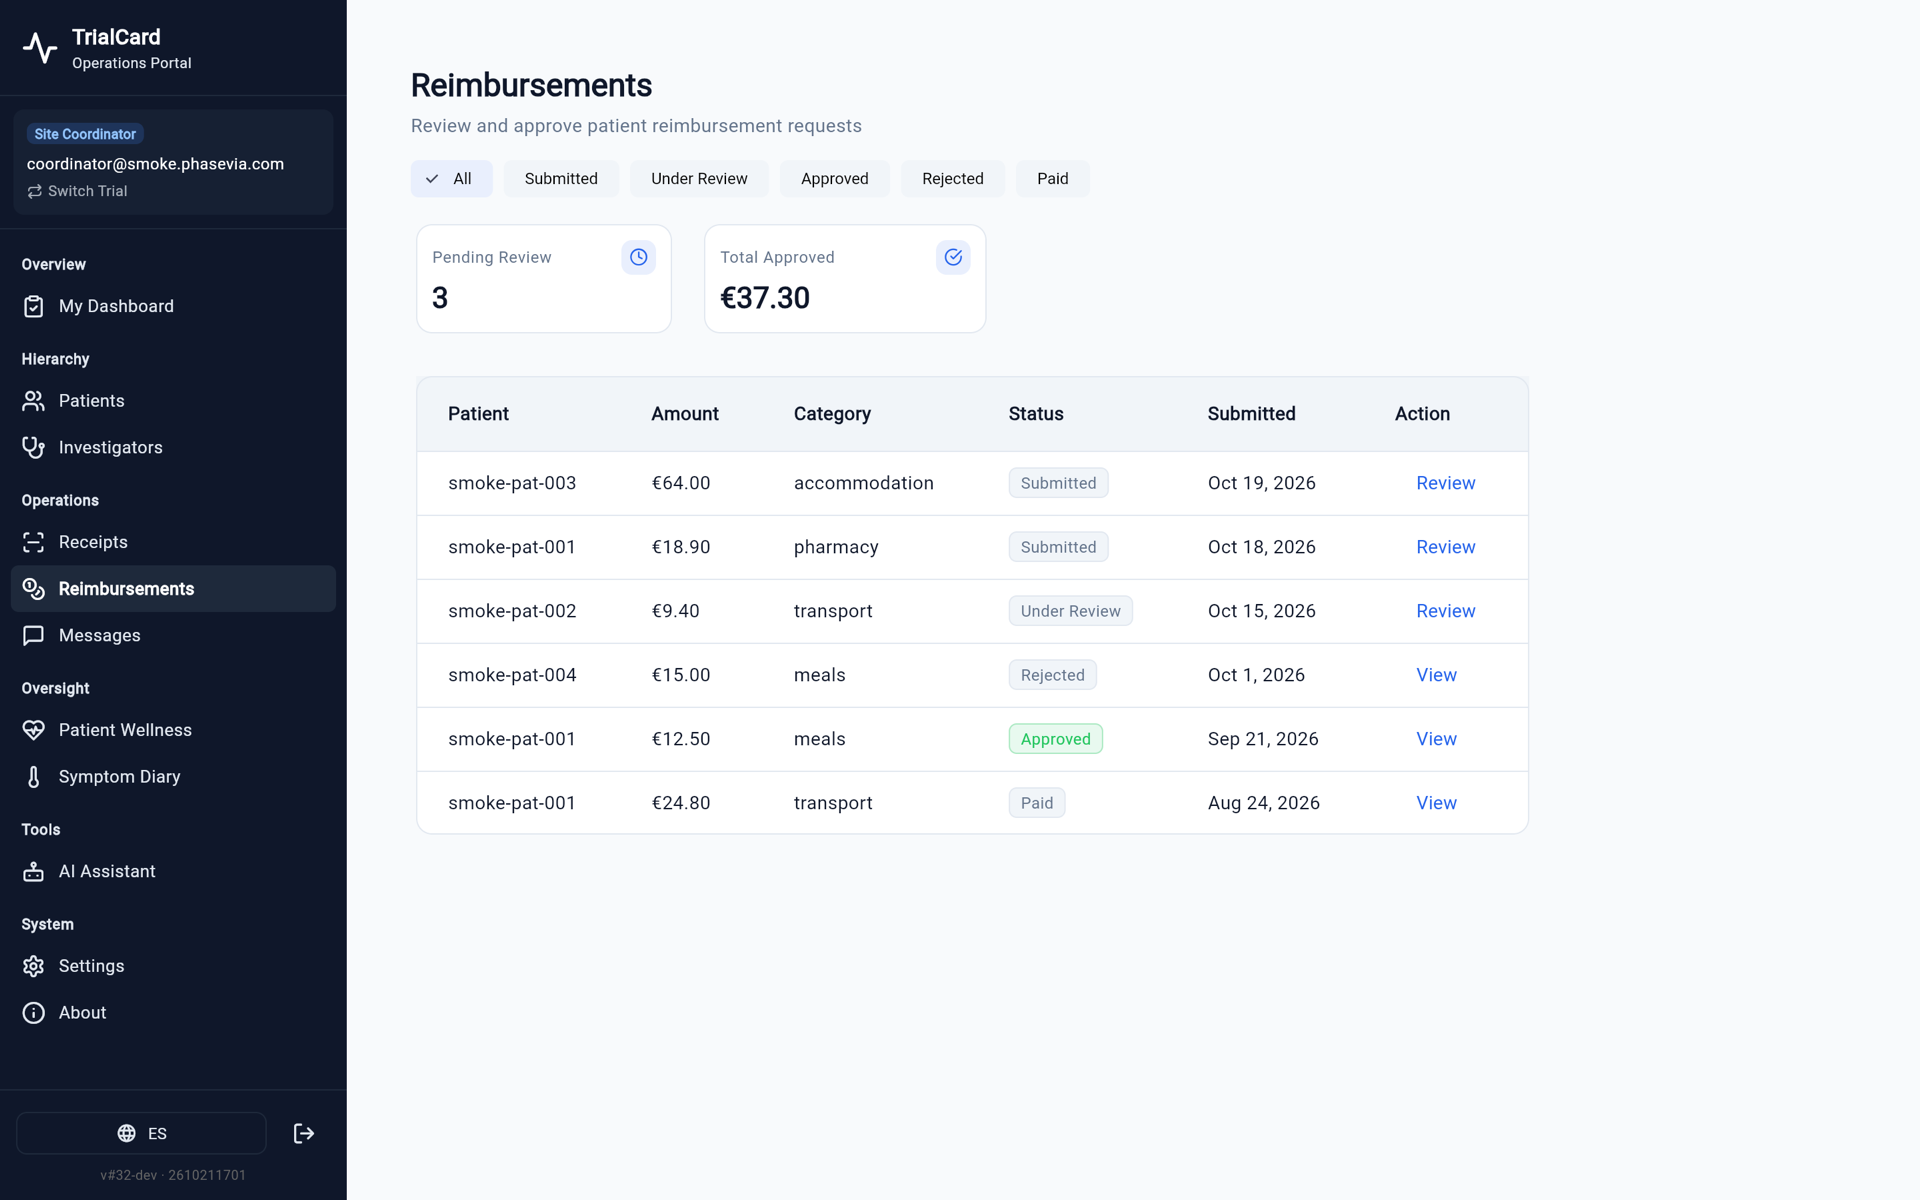Filter by Approved status
The image size is (1920, 1200).
[x=834, y=179]
